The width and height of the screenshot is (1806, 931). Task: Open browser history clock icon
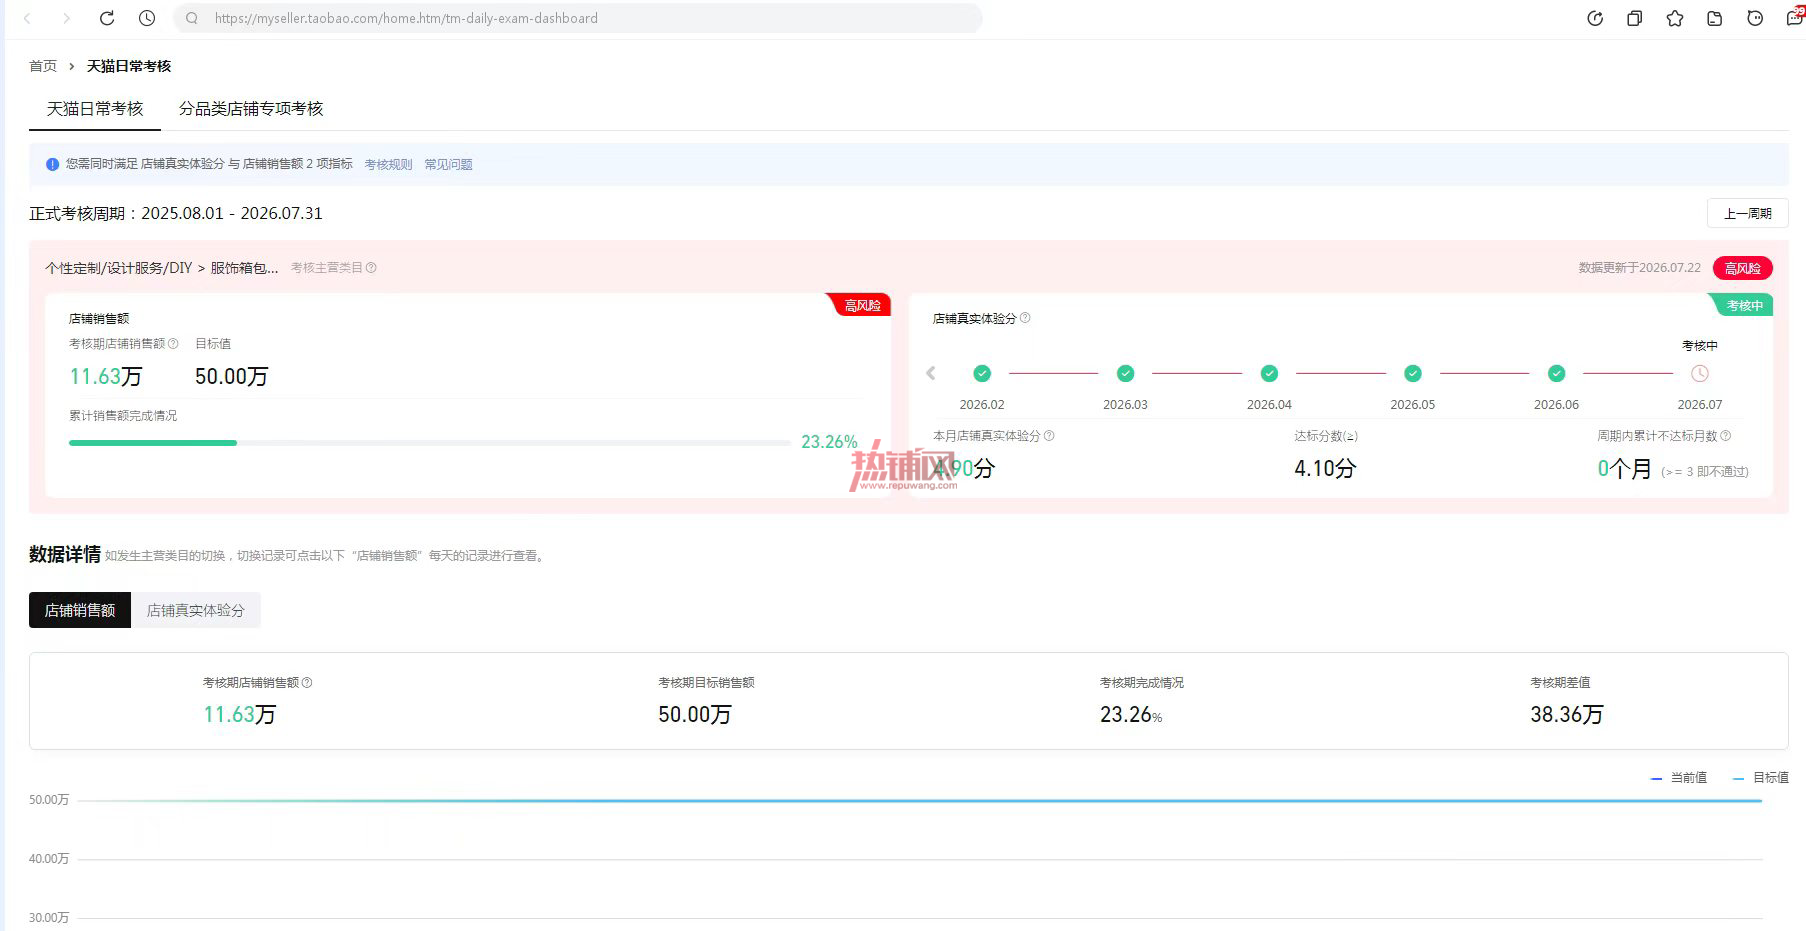coord(147,18)
